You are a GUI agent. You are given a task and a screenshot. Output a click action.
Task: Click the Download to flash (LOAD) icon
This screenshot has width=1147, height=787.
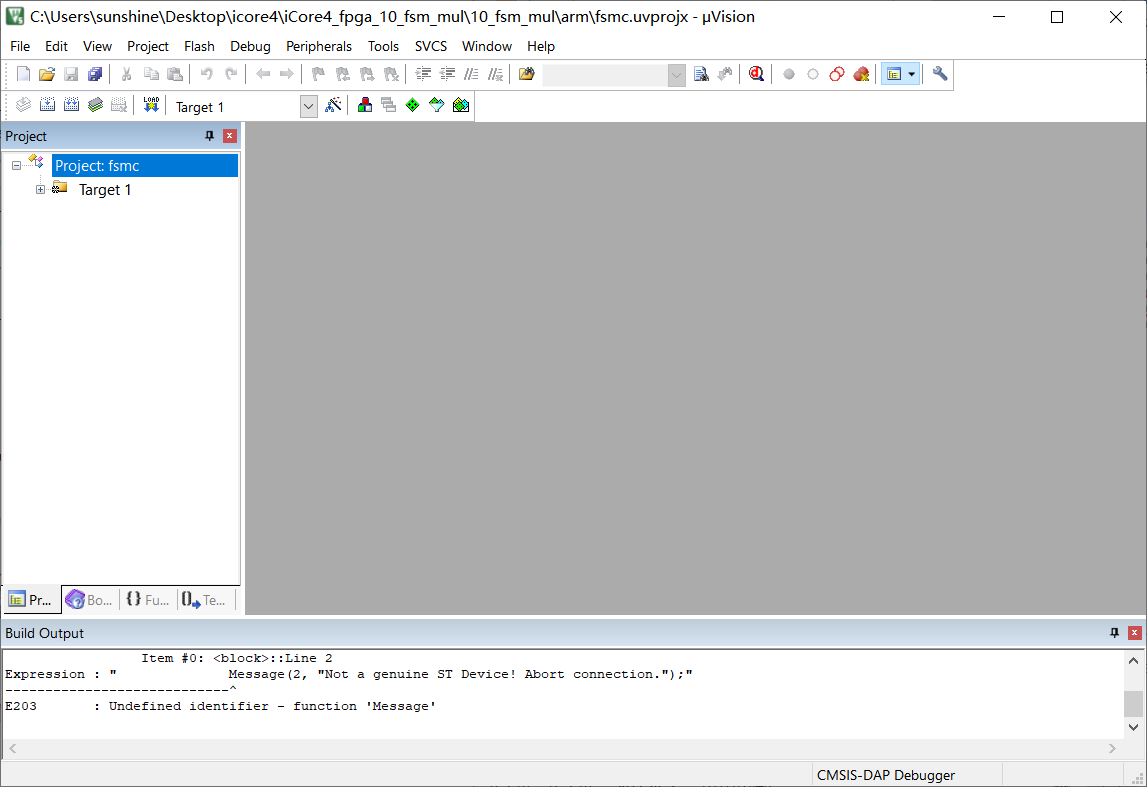pyautogui.click(x=151, y=105)
